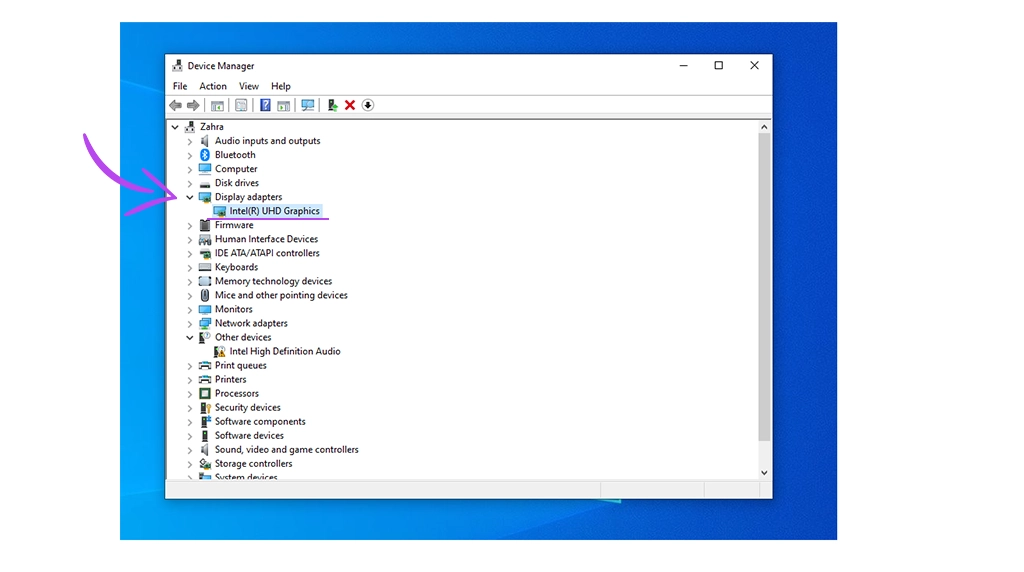This screenshot has height=572, width=1024.
Task: Select Intel(R) UHD Graphics
Action: pyautogui.click(x=274, y=211)
